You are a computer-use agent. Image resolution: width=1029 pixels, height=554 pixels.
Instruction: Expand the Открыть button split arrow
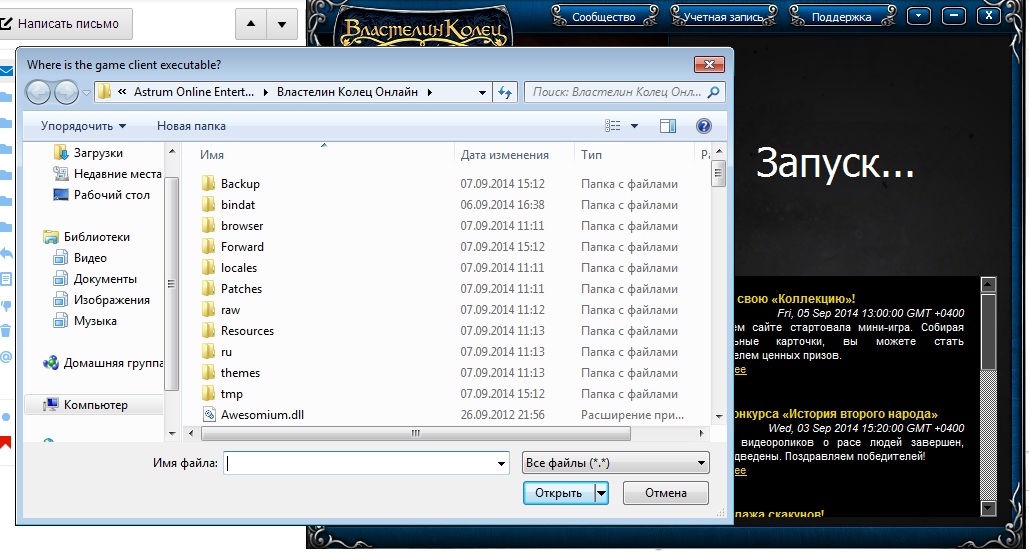click(601, 493)
